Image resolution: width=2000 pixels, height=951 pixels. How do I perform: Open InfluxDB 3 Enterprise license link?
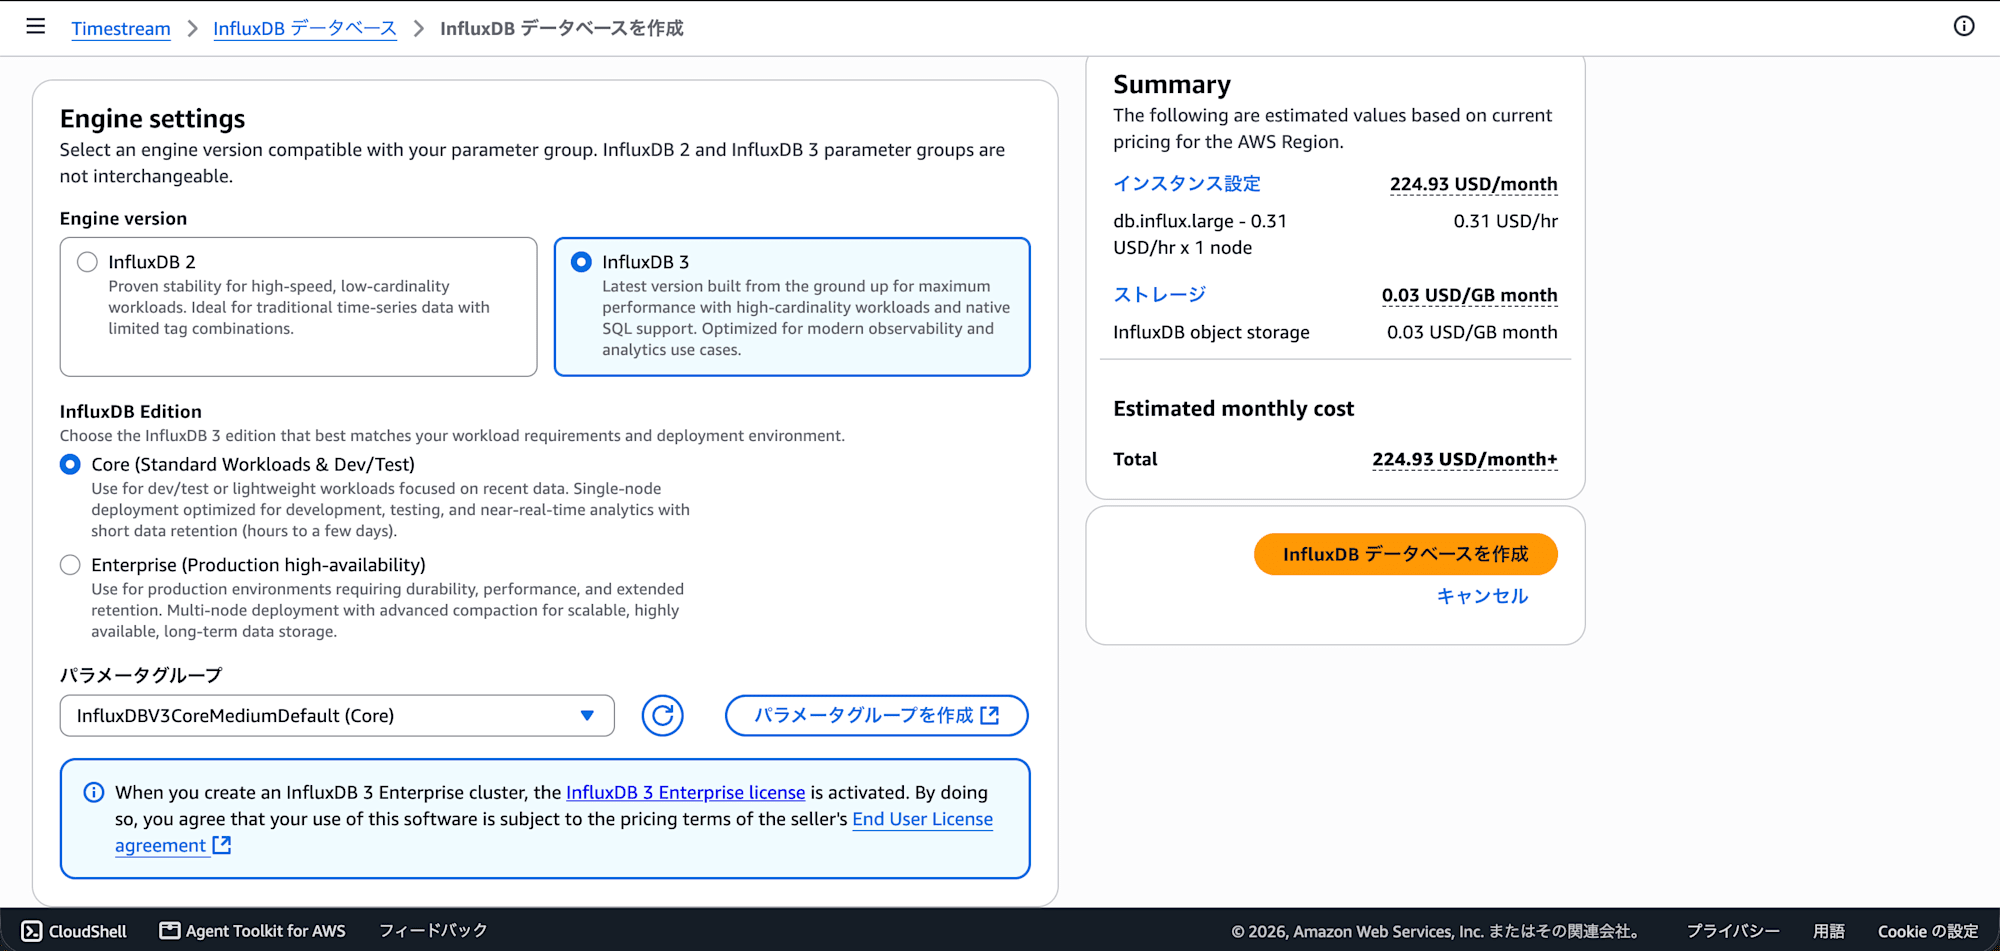pyautogui.click(x=686, y=793)
